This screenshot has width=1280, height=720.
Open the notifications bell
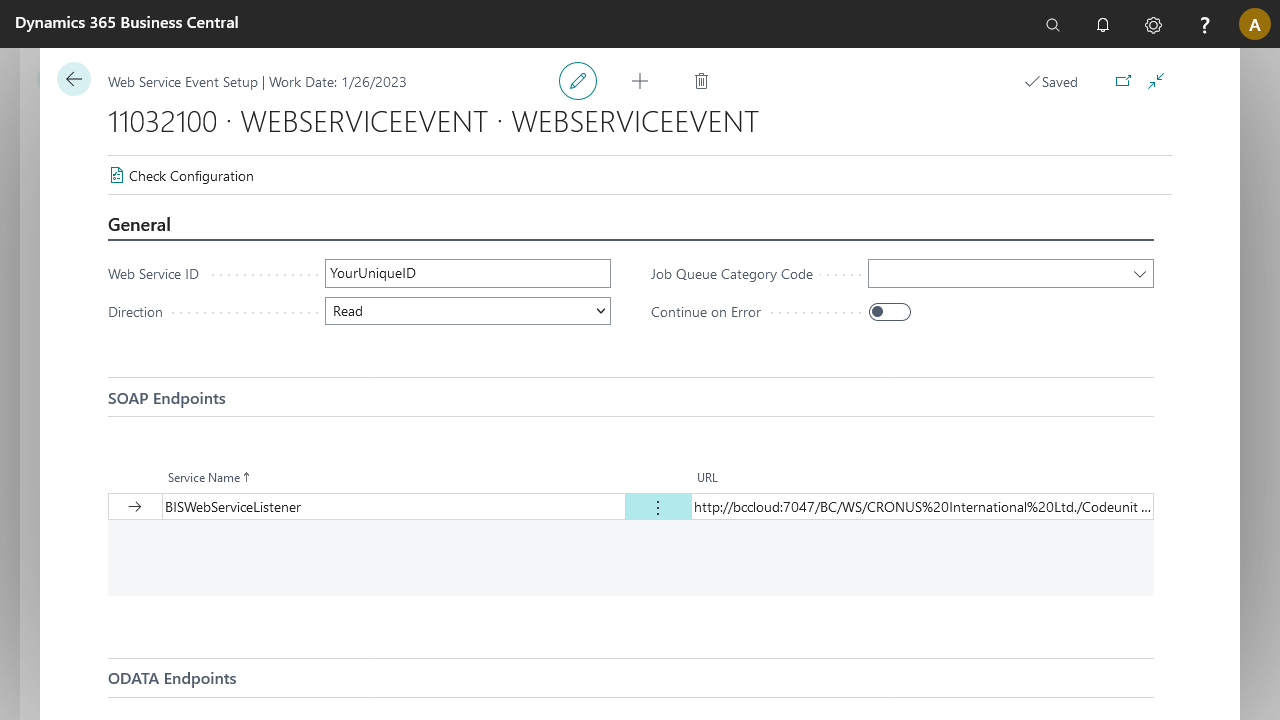click(1103, 25)
